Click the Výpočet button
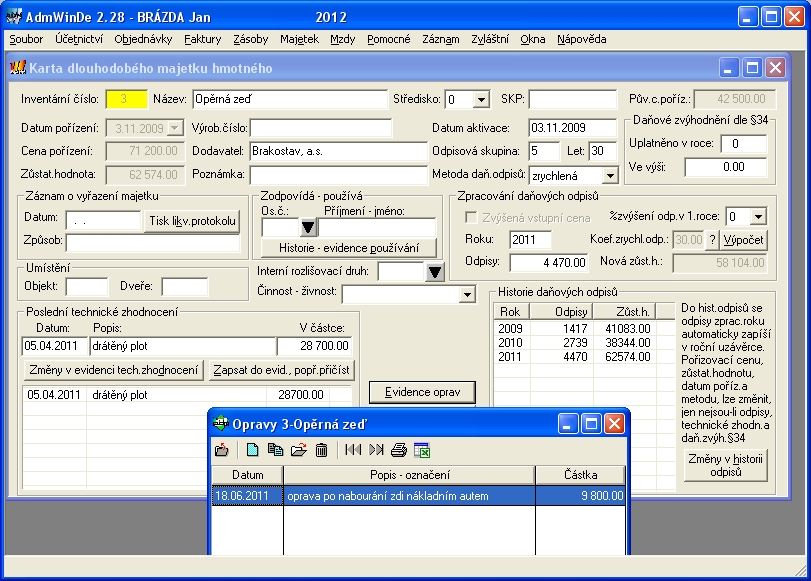This screenshot has height=581, width=811. (743, 240)
